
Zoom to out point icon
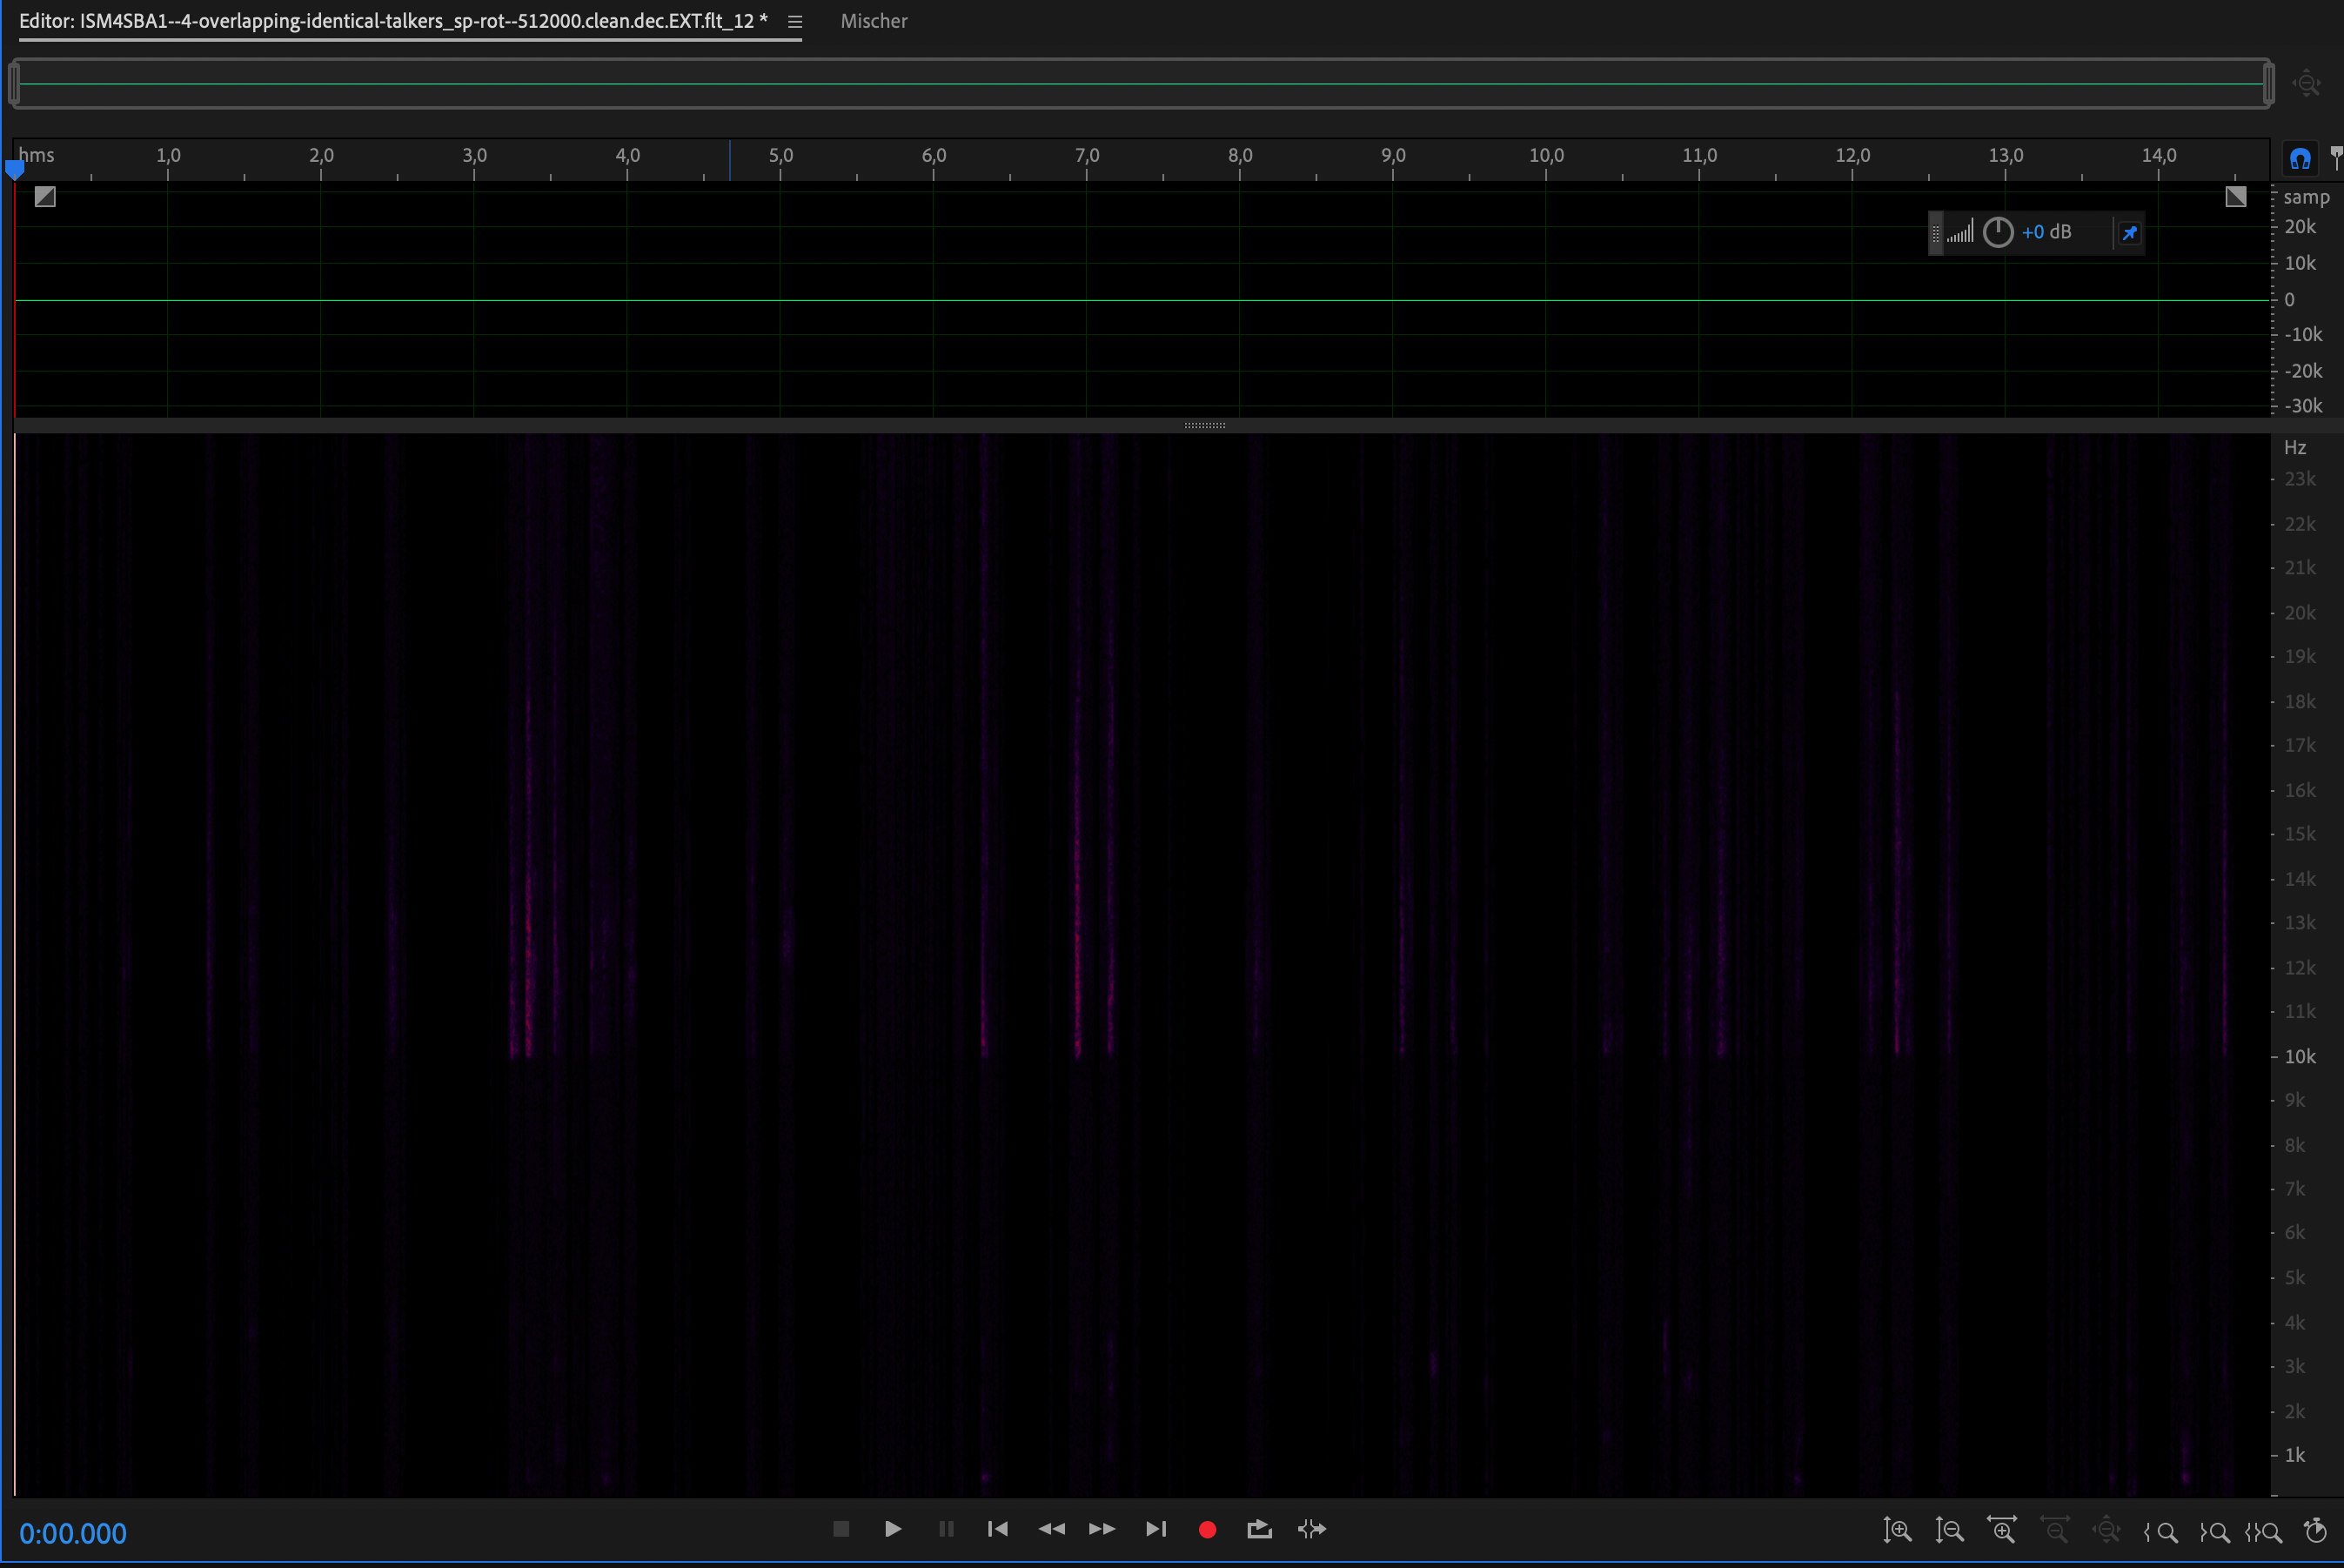pyautogui.click(x=2214, y=1531)
